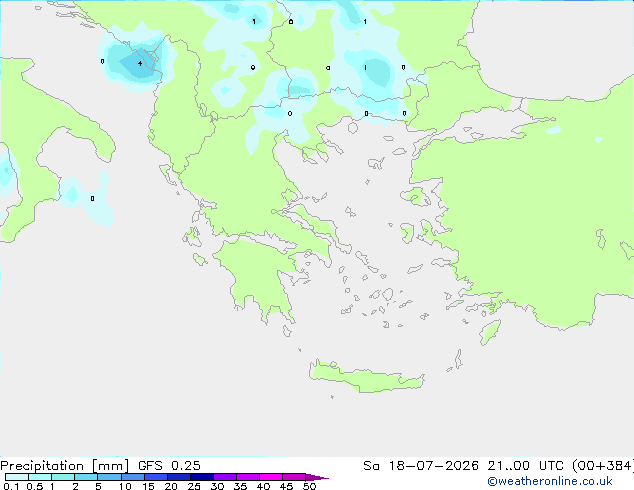
Task: Click the legend tick label '15'
Action: click(148, 486)
